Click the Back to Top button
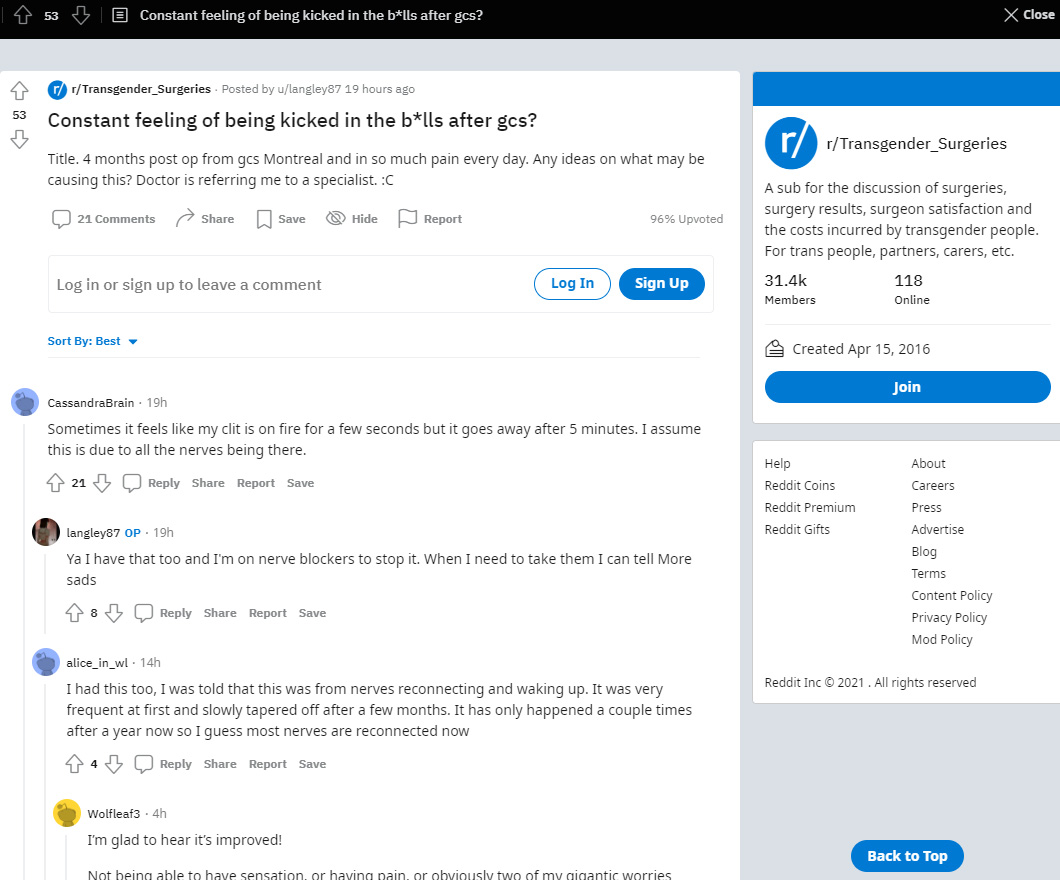Screen dimensions: 1060x880 coord(906,856)
